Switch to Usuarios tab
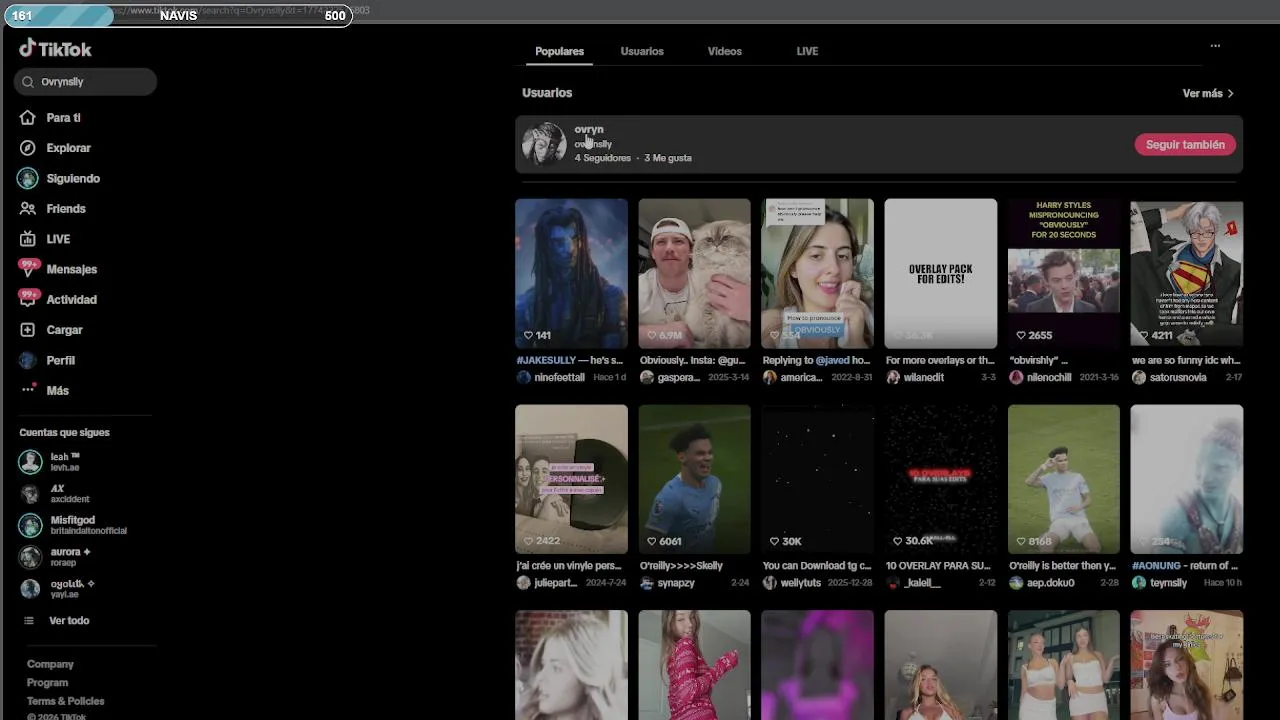Screen dimensions: 1280x720 pos(642,51)
